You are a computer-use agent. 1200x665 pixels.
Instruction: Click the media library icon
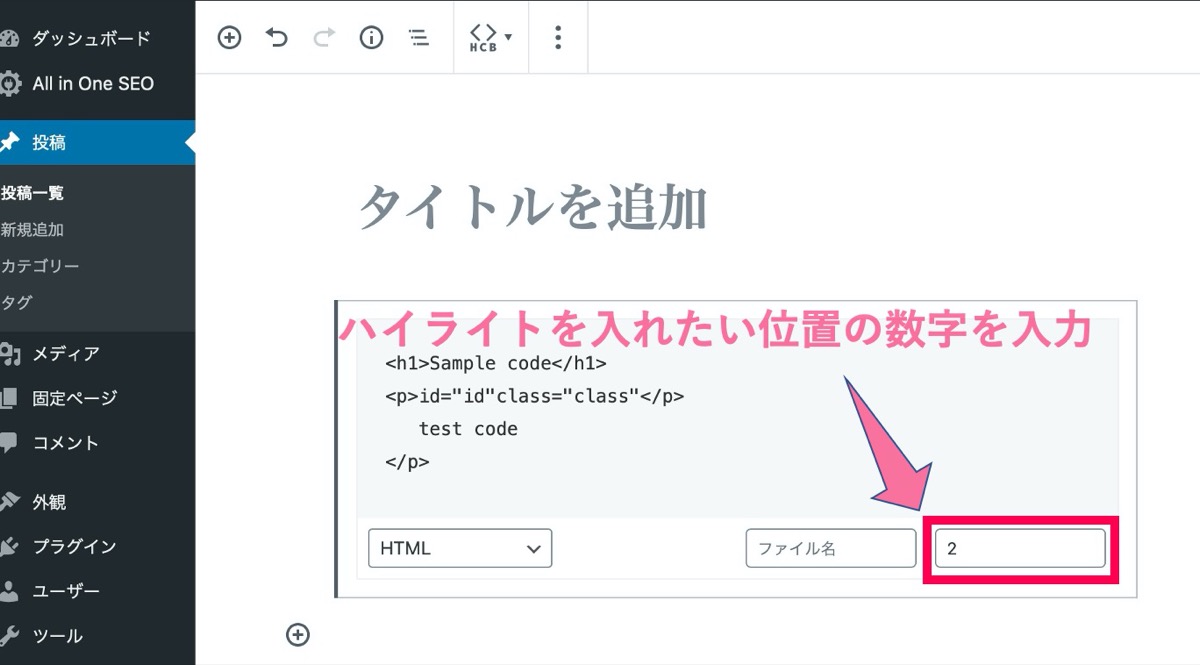pos(10,354)
